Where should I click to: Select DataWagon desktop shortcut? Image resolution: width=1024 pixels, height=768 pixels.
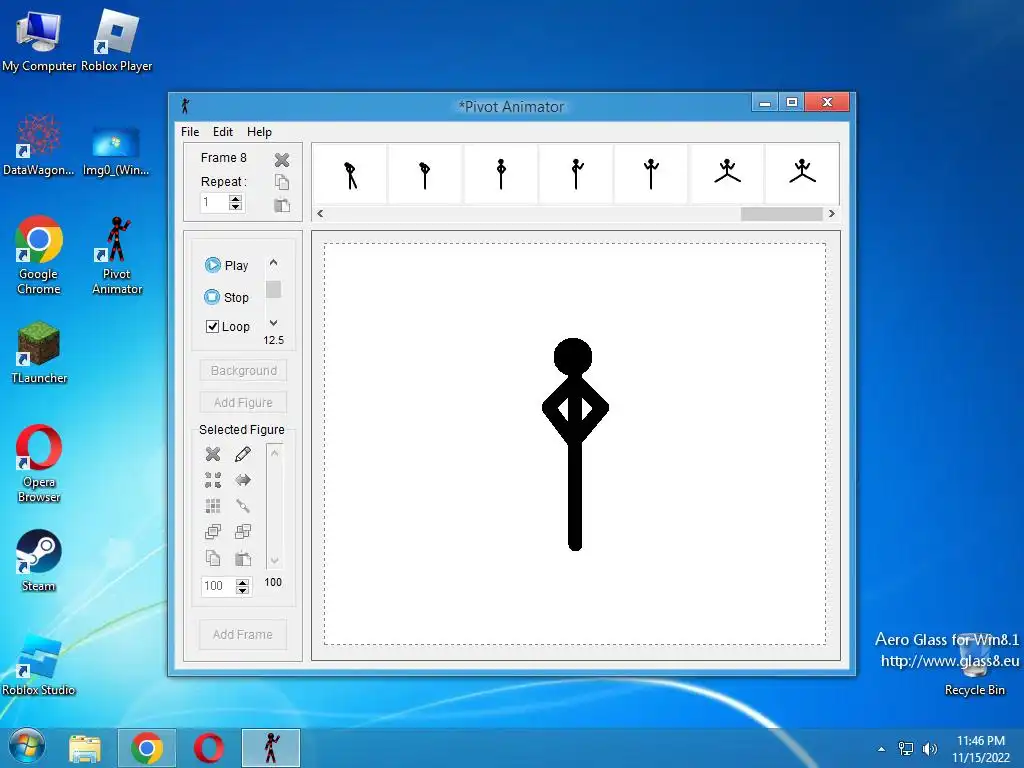(39, 145)
